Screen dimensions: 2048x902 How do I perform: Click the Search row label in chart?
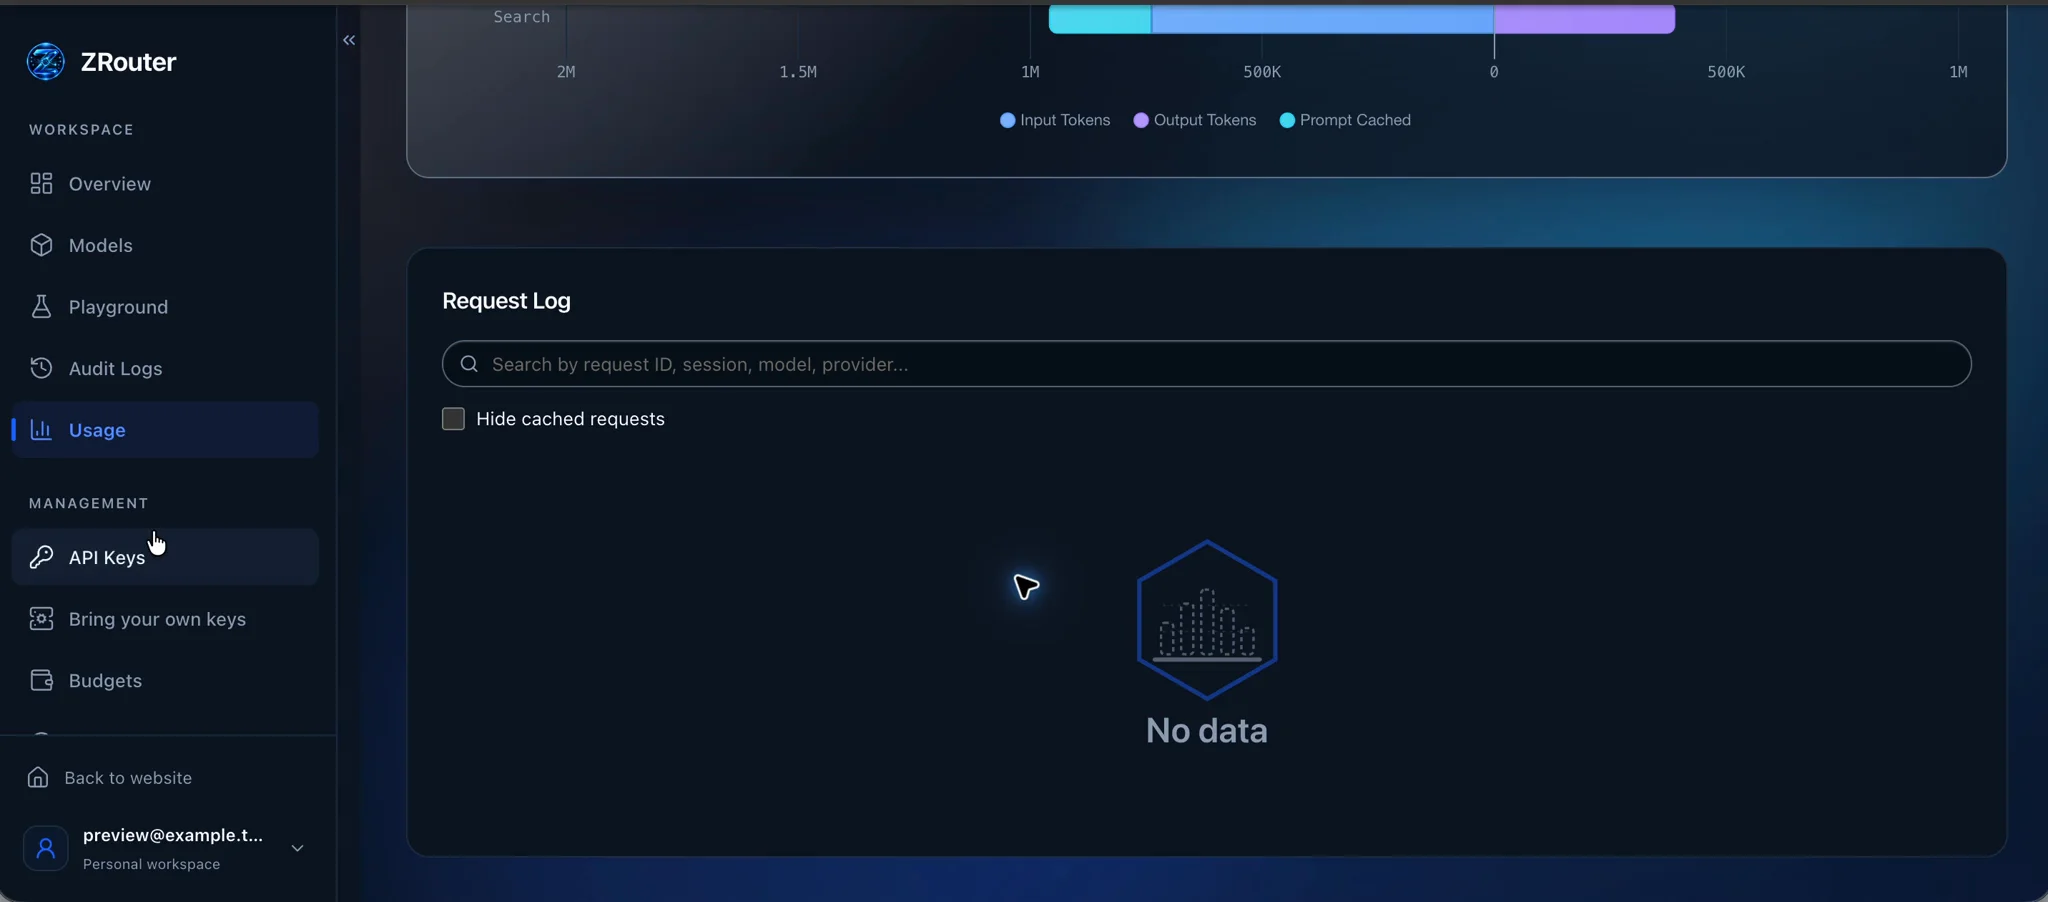[x=521, y=17]
